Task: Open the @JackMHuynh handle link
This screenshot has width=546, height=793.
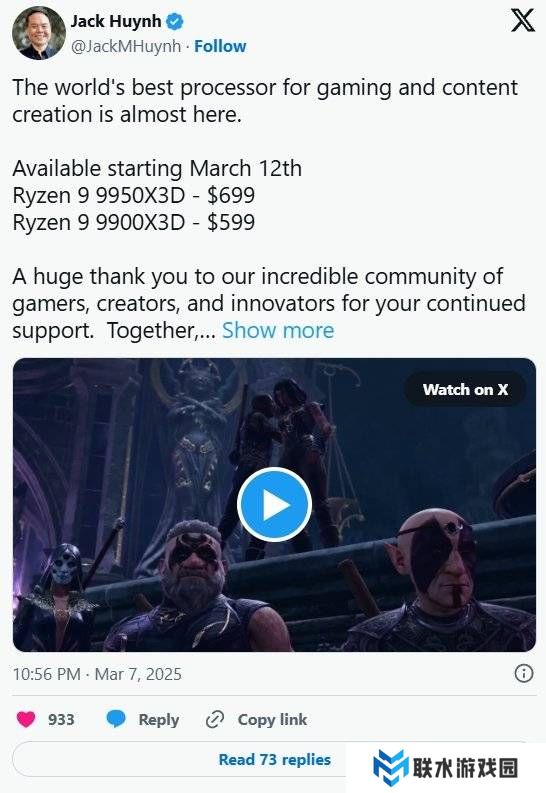Action: coord(125,46)
